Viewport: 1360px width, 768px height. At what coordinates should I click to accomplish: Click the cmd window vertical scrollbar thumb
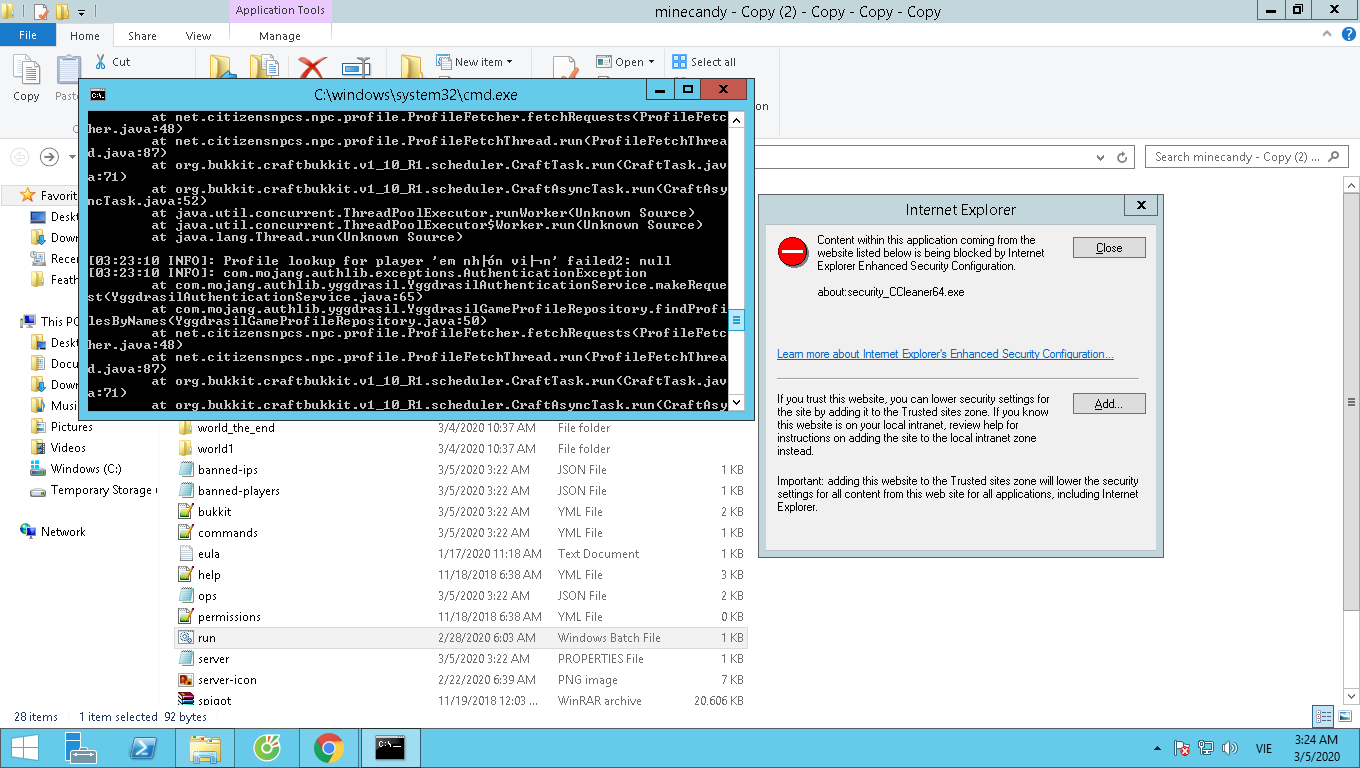[x=737, y=320]
